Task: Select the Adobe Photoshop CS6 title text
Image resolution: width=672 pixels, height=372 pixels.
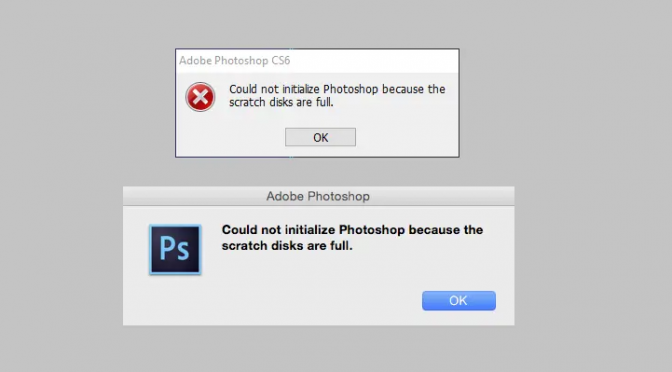Action: pyautogui.click(x=234, y=60)
